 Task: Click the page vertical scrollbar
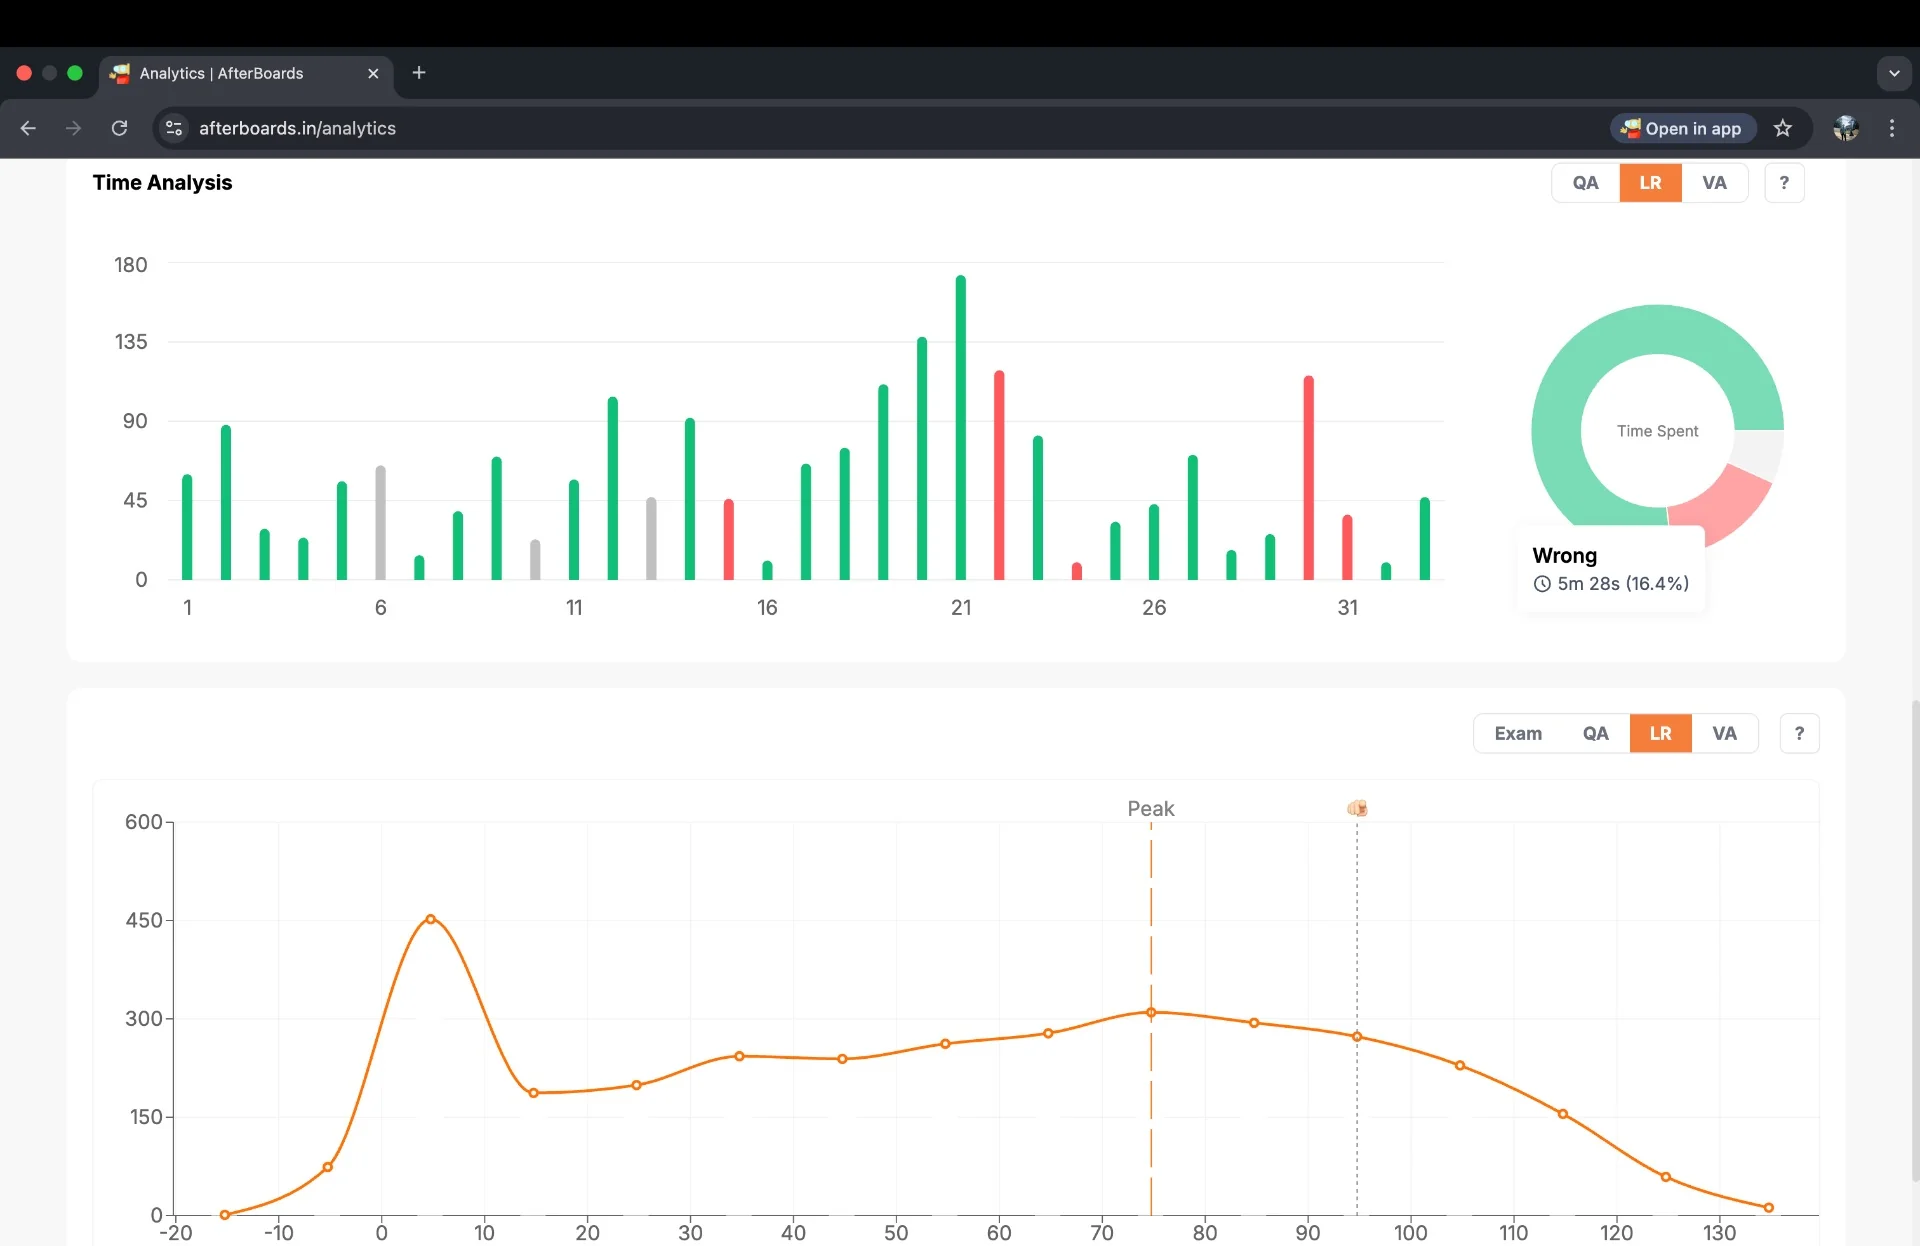point(1914,940)
